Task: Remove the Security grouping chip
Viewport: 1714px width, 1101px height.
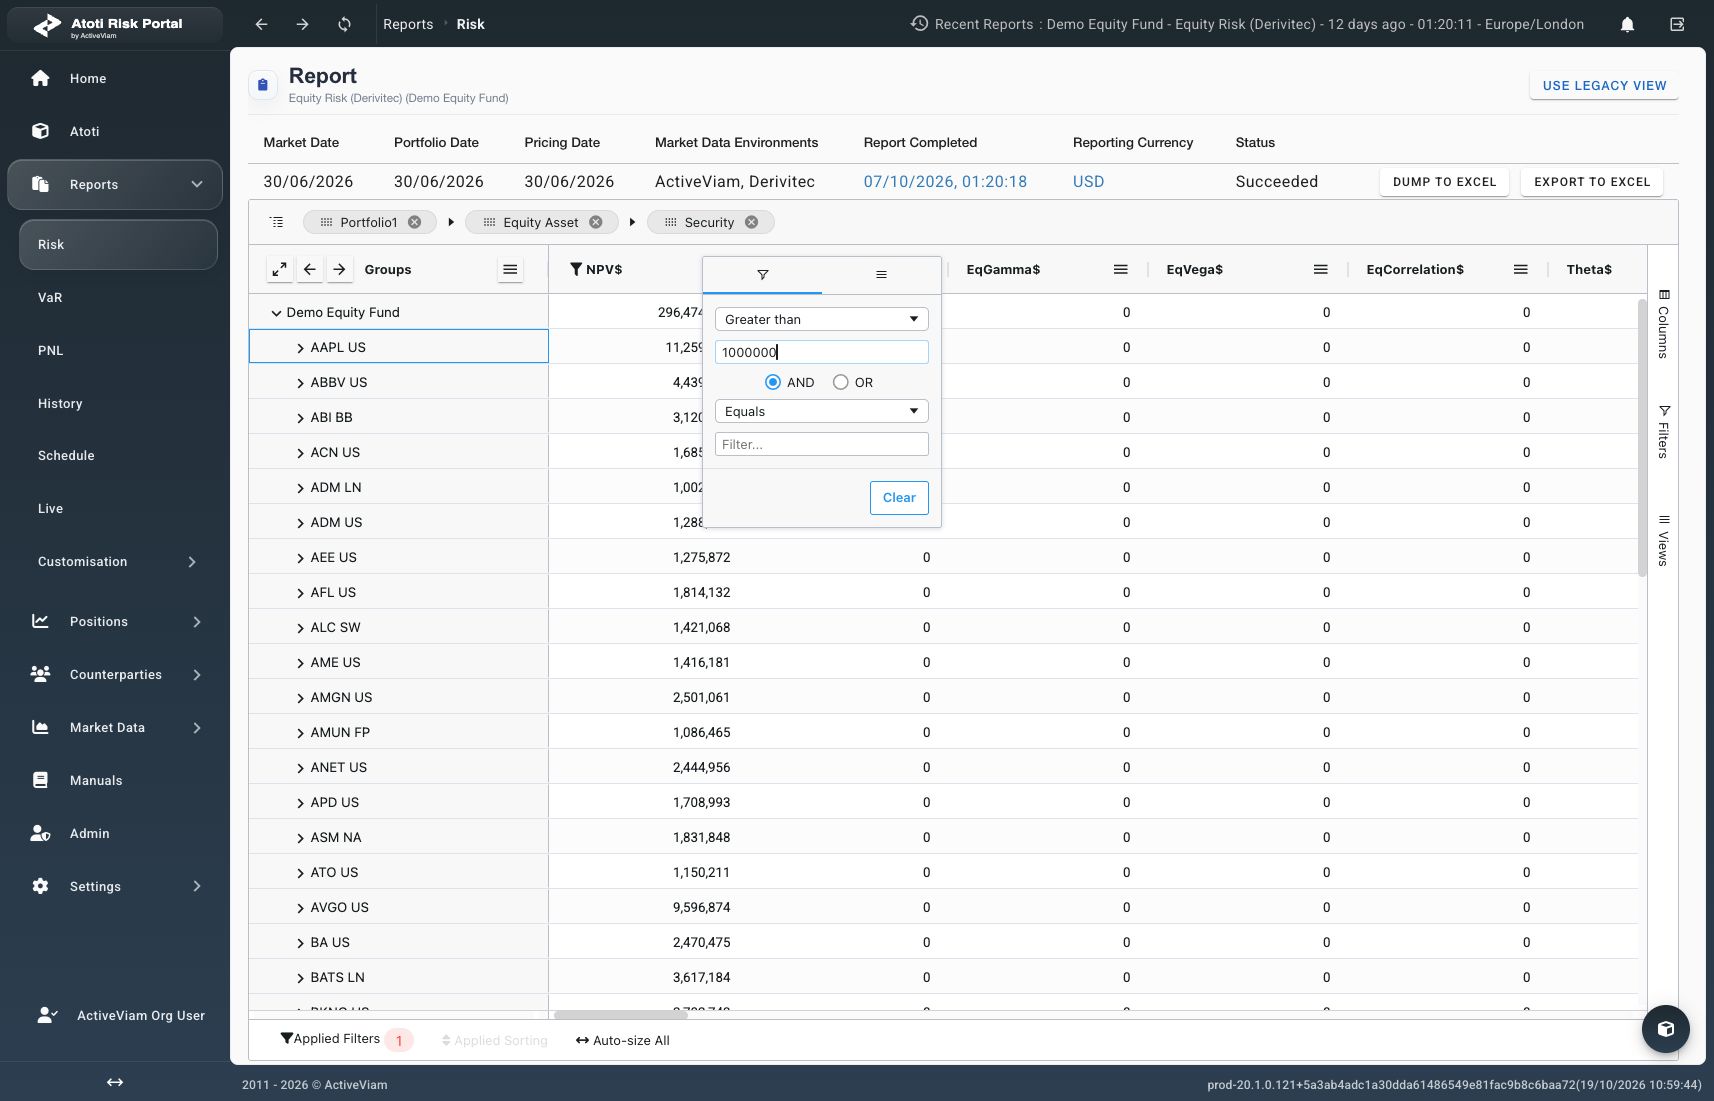Action: (x=752, y=222)
